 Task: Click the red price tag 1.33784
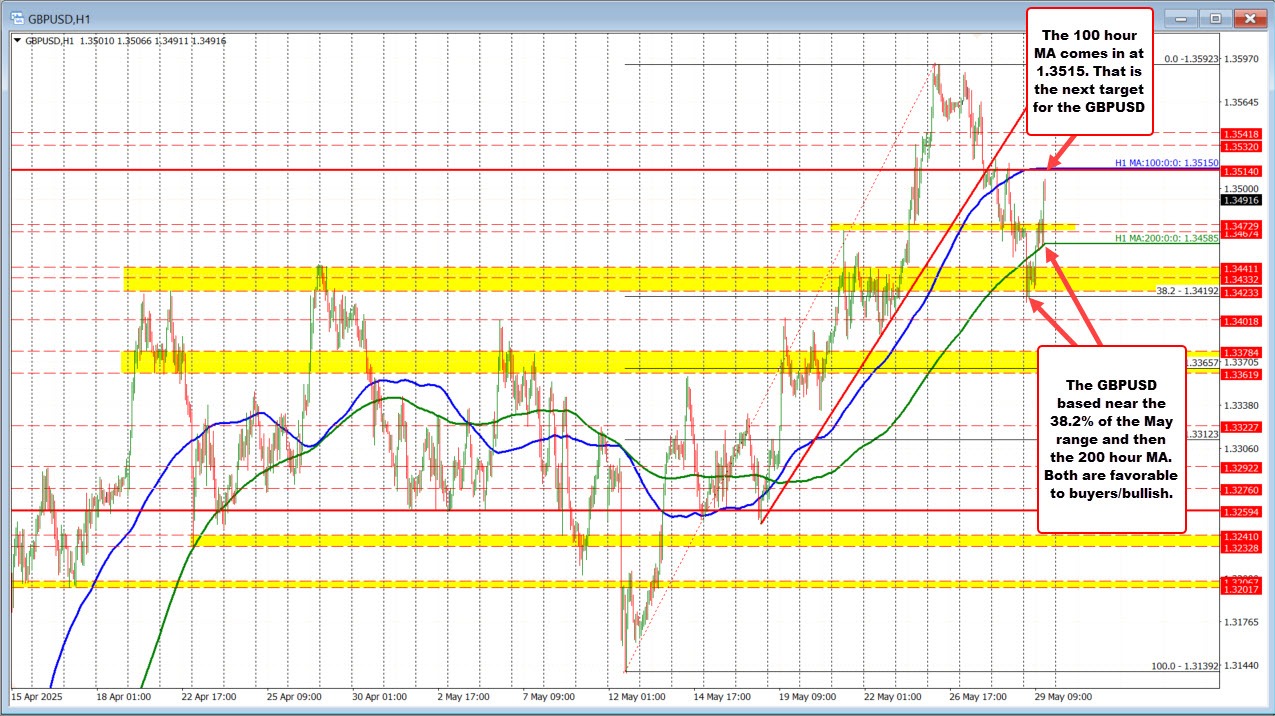tap(1241, 352)
